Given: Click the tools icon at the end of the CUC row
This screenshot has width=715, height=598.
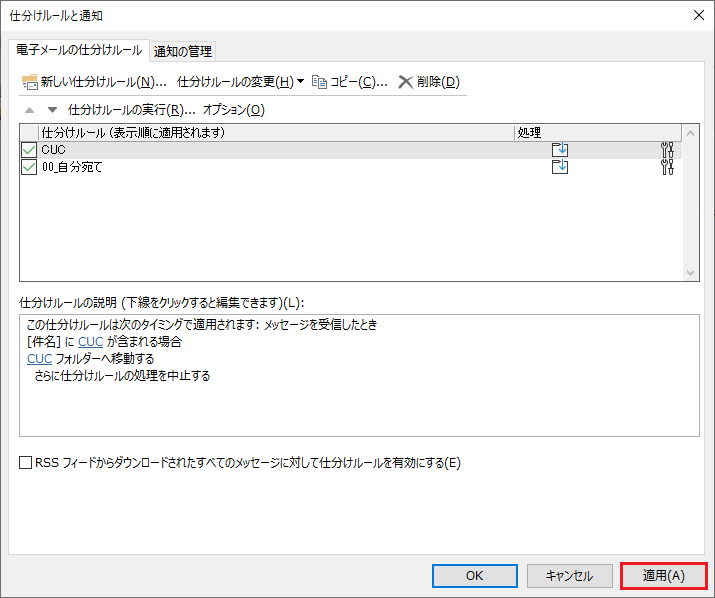Looking at the screenshot, I should point(668,150).
